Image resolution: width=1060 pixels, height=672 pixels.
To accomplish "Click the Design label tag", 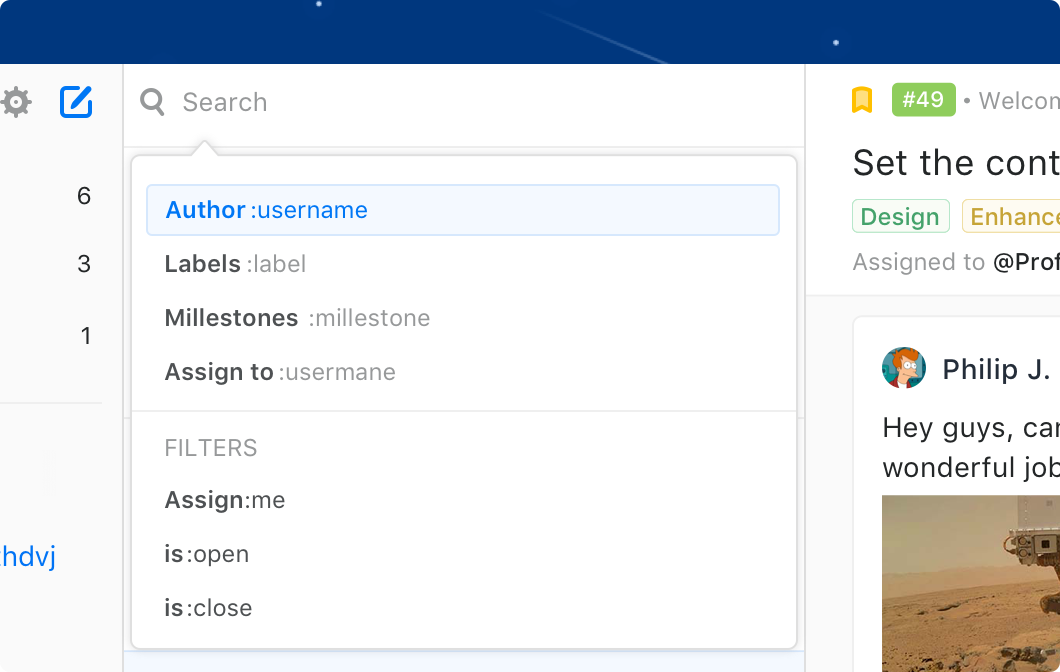I will 900,216.
